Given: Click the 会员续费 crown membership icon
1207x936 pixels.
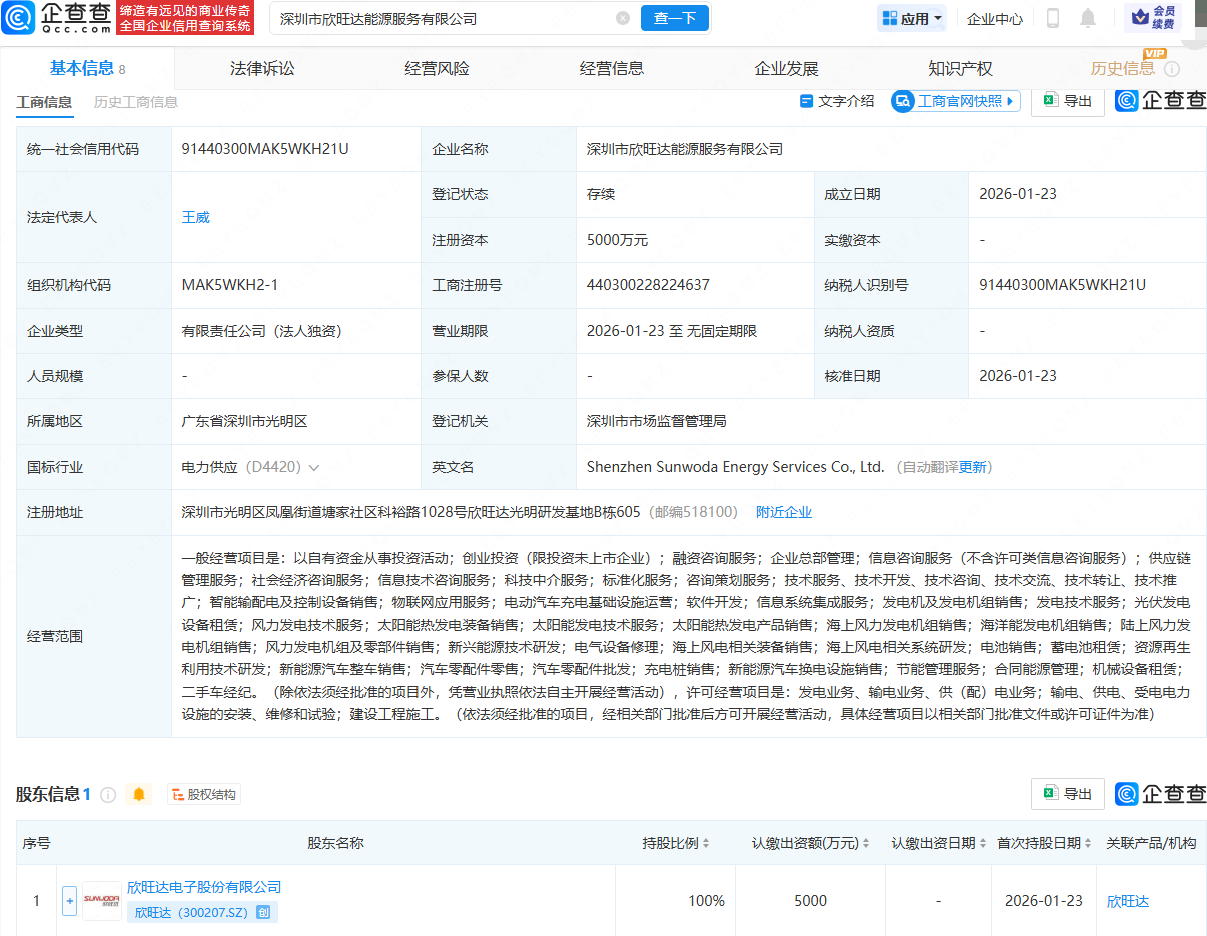Looking at the screenshot, I should (1140, 18).
